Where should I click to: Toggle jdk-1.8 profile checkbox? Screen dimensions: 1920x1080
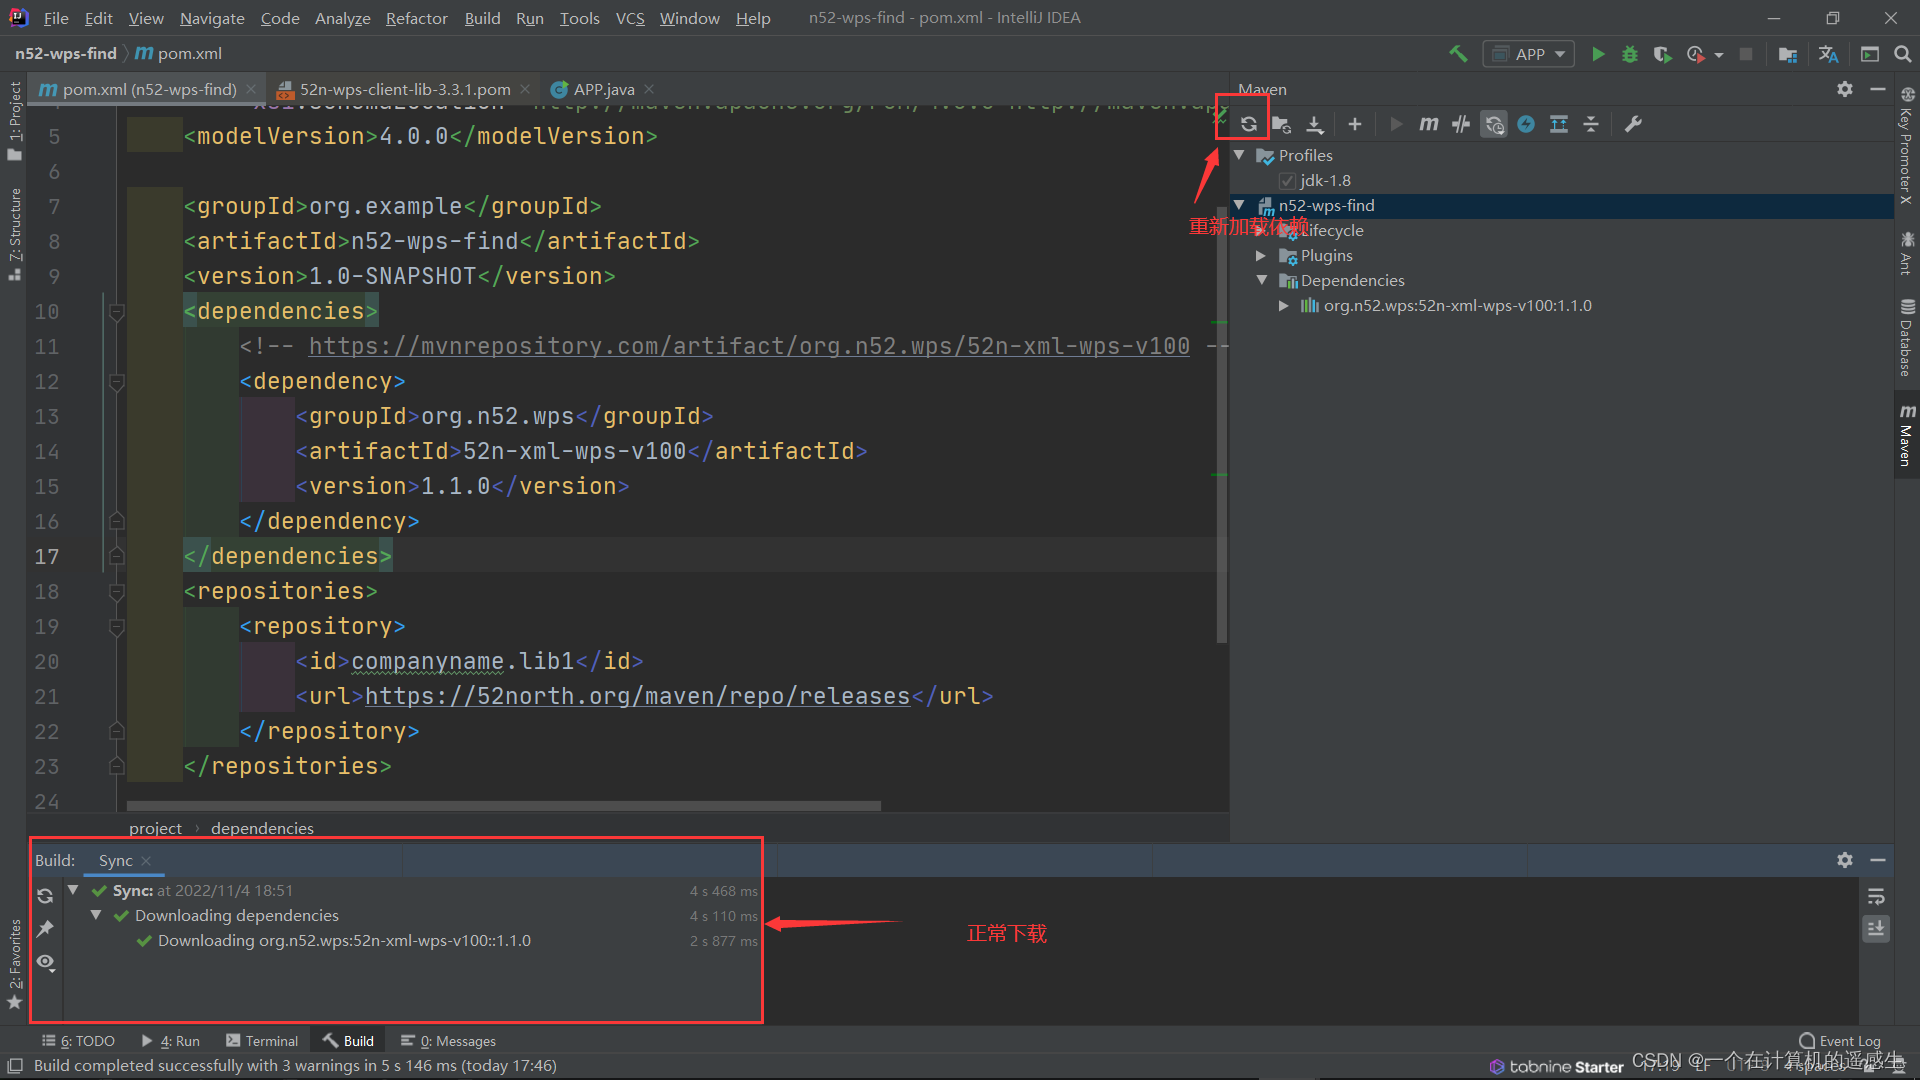[x=1287, y=181]
